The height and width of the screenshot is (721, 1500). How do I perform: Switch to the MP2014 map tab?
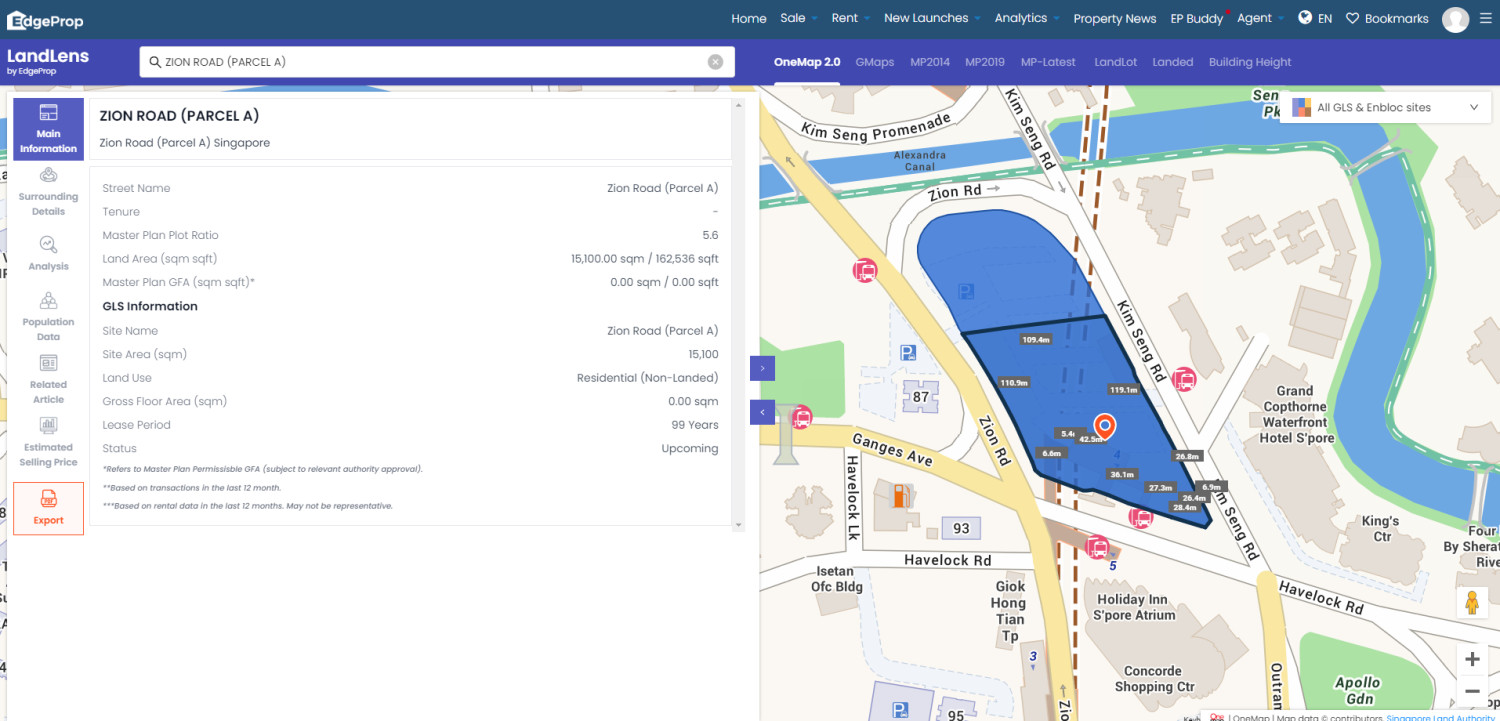[x=930, y=62]
